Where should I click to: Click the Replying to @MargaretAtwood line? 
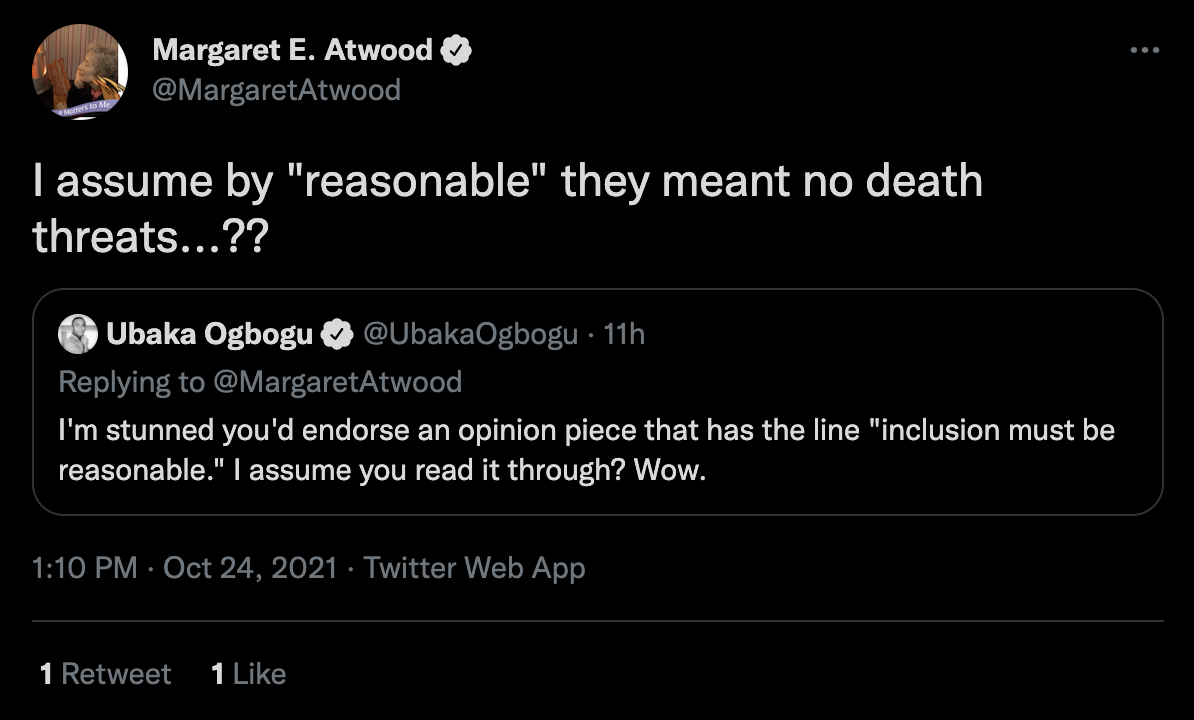click(260, 381)
